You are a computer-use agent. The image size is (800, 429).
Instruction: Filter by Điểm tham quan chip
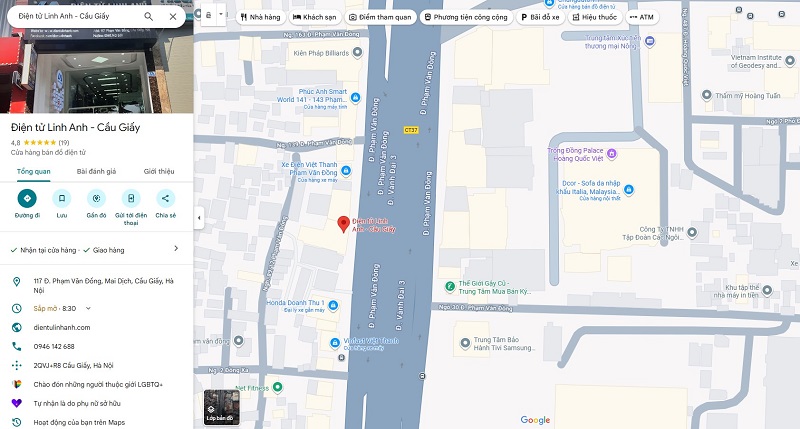380,17
